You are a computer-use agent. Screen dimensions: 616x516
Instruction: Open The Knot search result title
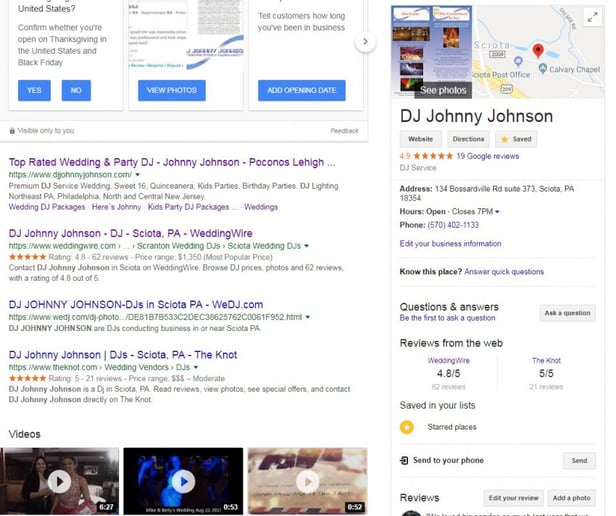point(123,355)
